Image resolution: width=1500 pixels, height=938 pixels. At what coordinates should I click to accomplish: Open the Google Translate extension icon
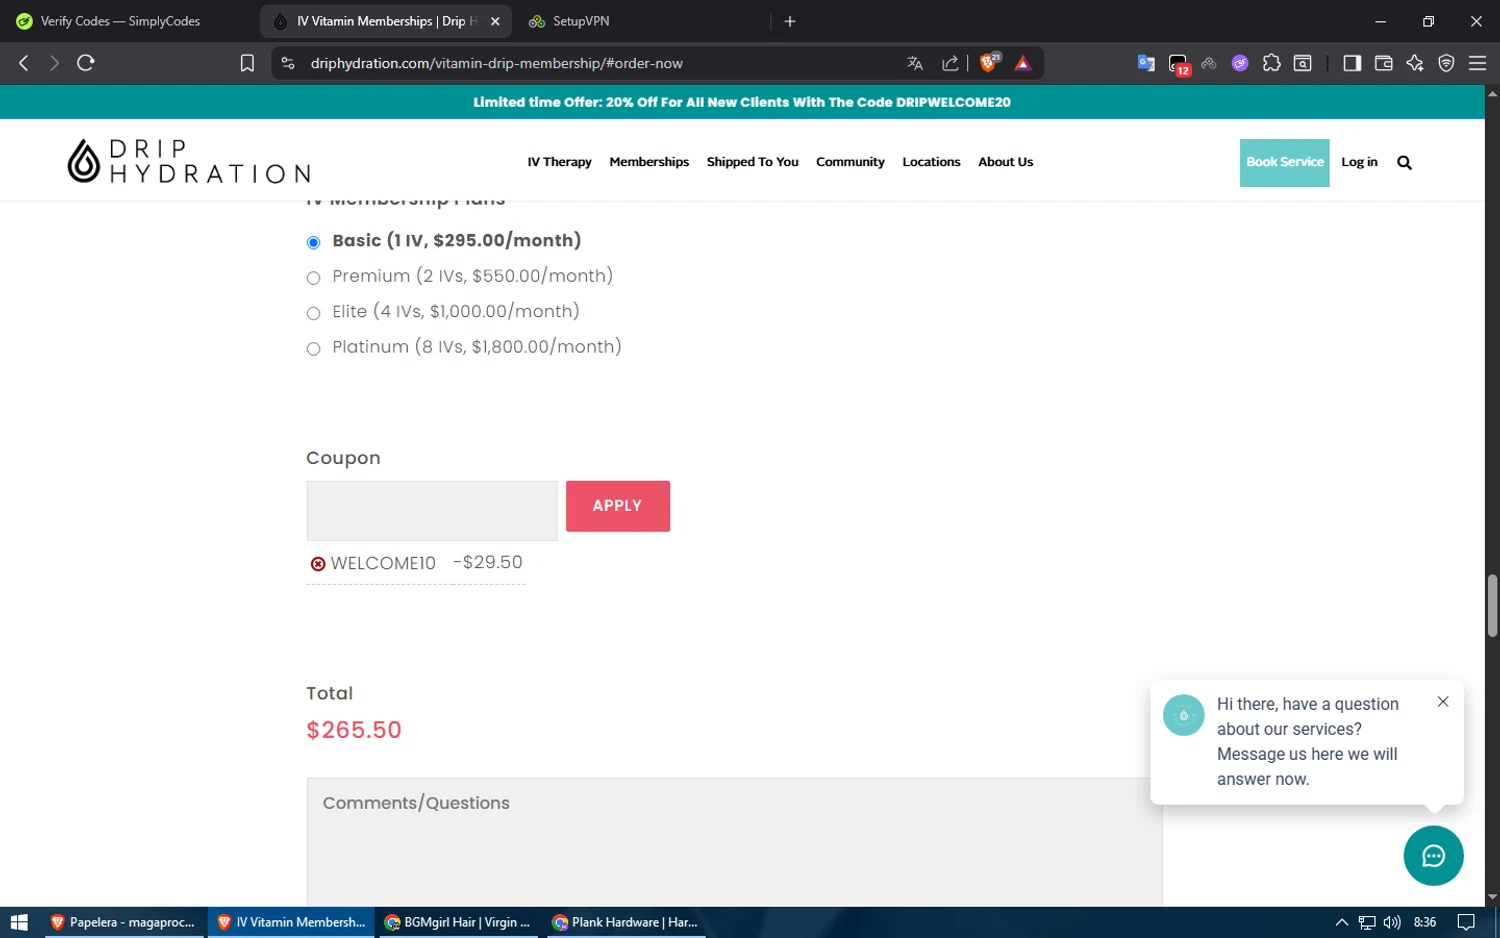click(x=1146, y=63)
